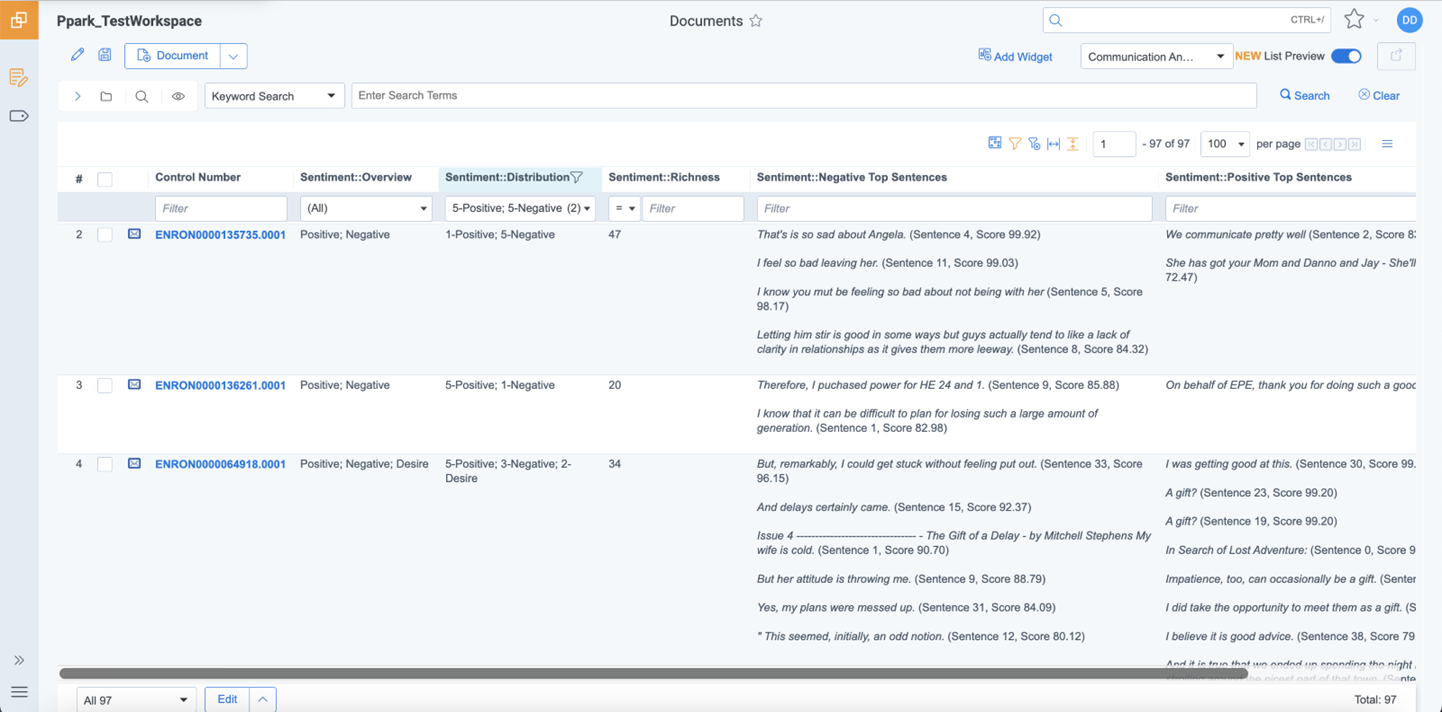Select the field tree search icon

click(141, 95)
